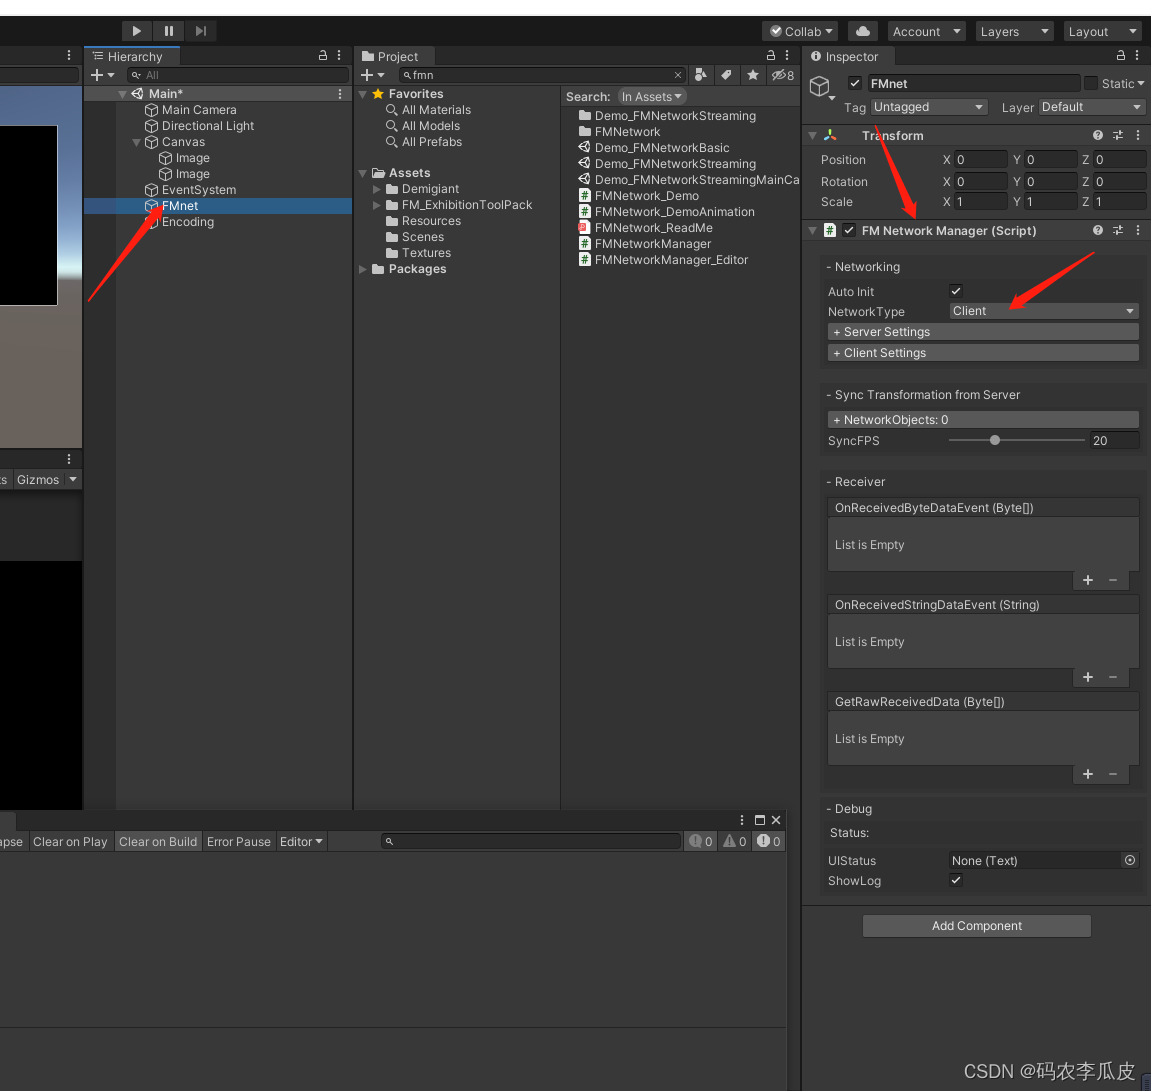Click the SyncFPS slider handle
1151x1091 pixels.
(994, 440)
